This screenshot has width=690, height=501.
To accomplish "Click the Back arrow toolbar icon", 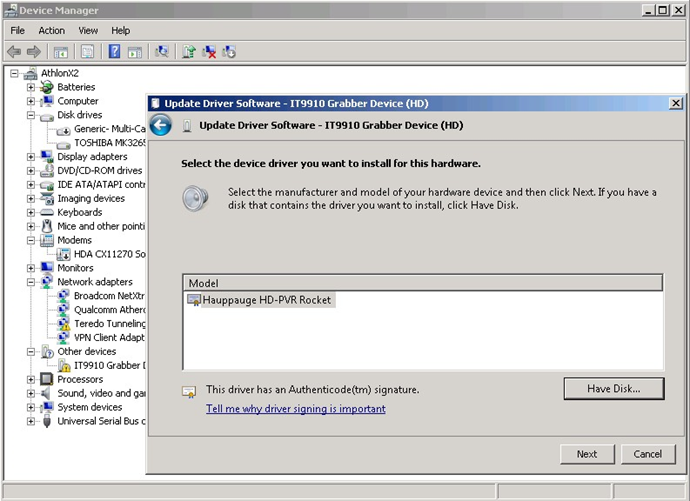I will (x=14, y=52).
